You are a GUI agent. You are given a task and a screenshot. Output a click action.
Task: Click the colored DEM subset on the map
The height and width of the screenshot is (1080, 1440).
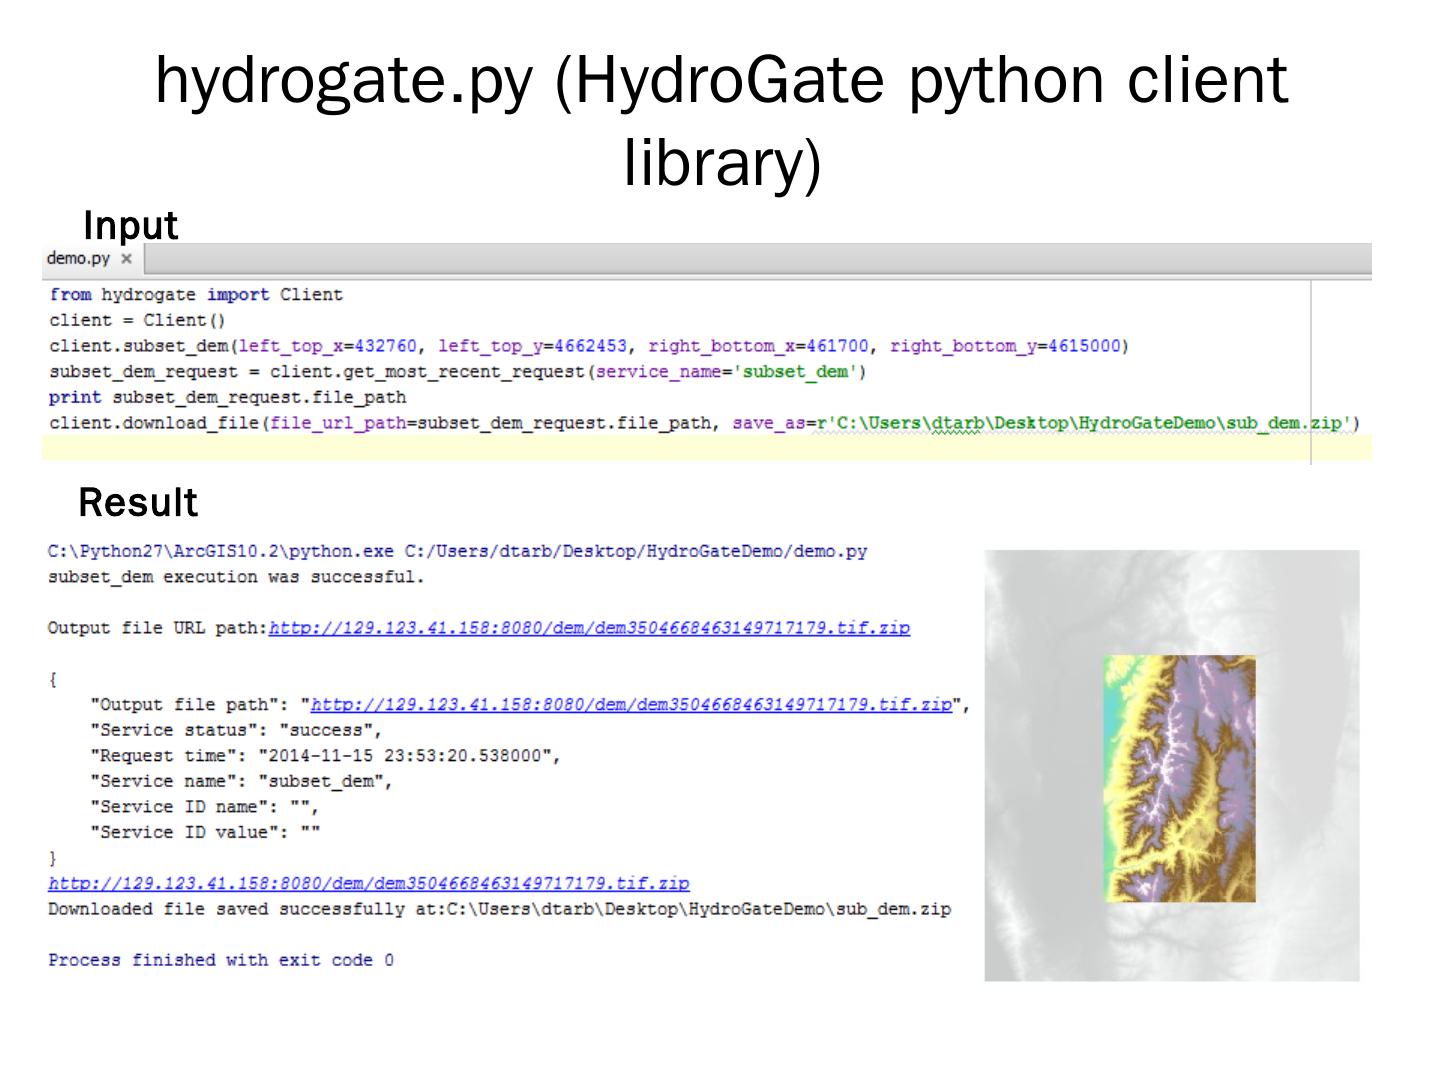click(1179, 778)
